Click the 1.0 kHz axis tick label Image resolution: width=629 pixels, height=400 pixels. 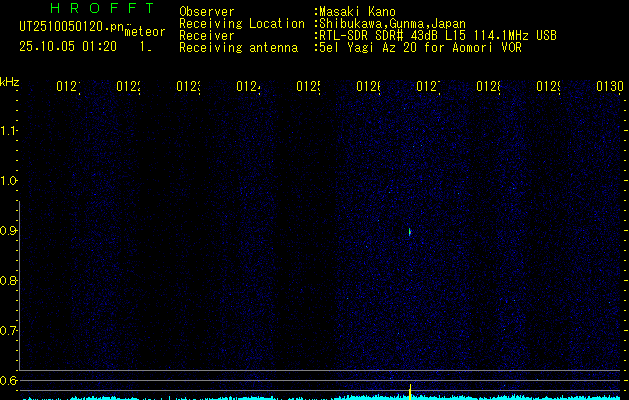[8, 181]
